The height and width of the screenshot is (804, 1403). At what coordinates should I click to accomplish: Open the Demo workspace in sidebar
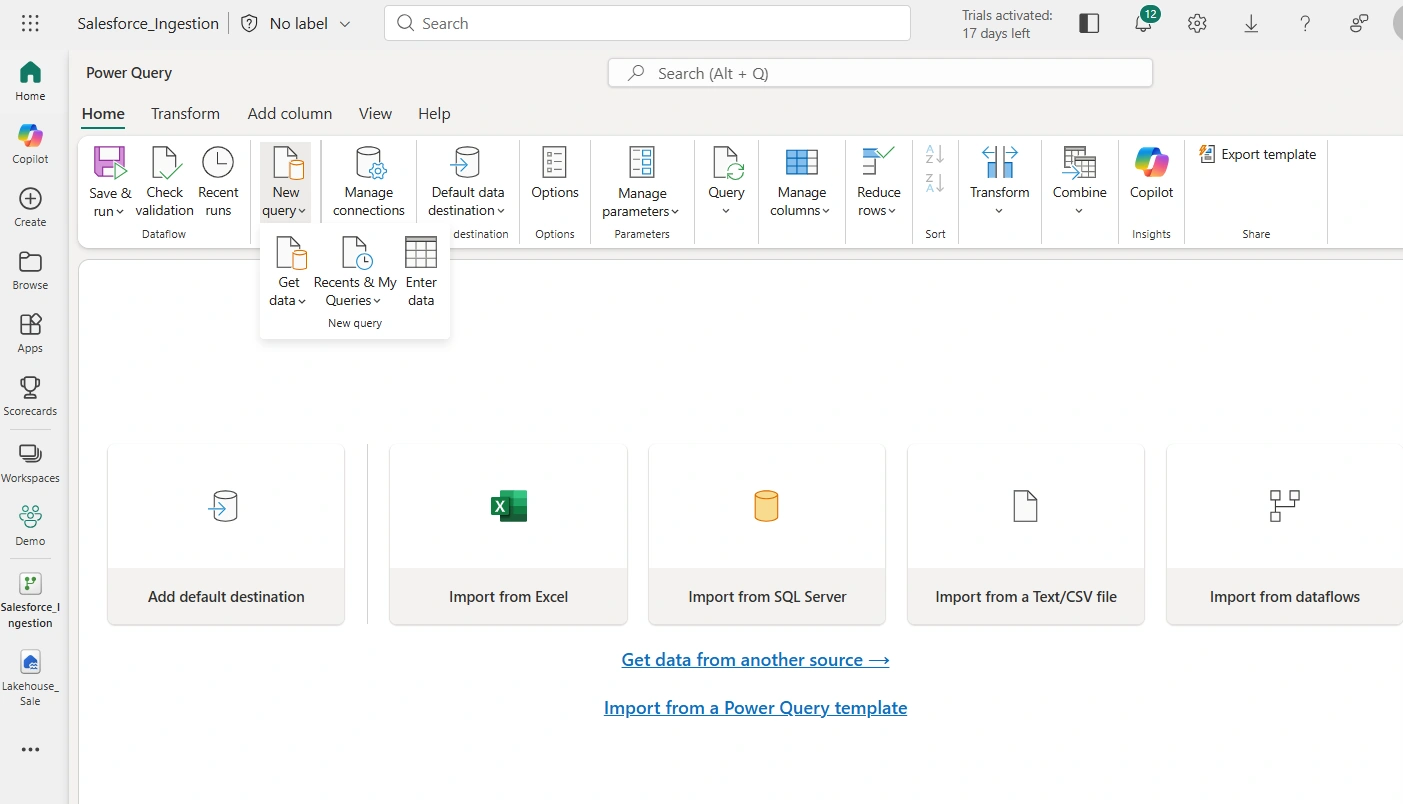[30, 526]
